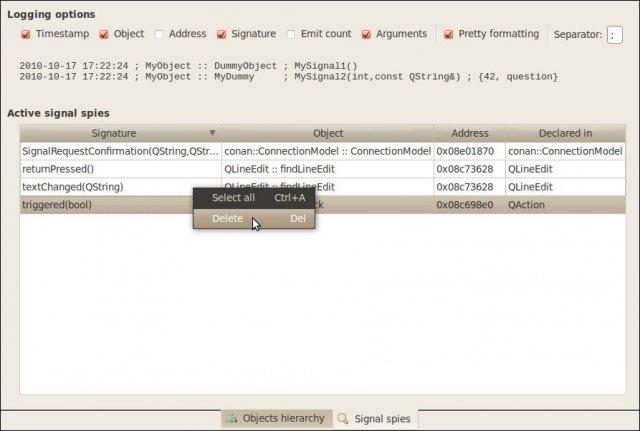640x431 pixels.
Task: Switch to the Objects hierarchy tab
Action: tap(283, 418)
